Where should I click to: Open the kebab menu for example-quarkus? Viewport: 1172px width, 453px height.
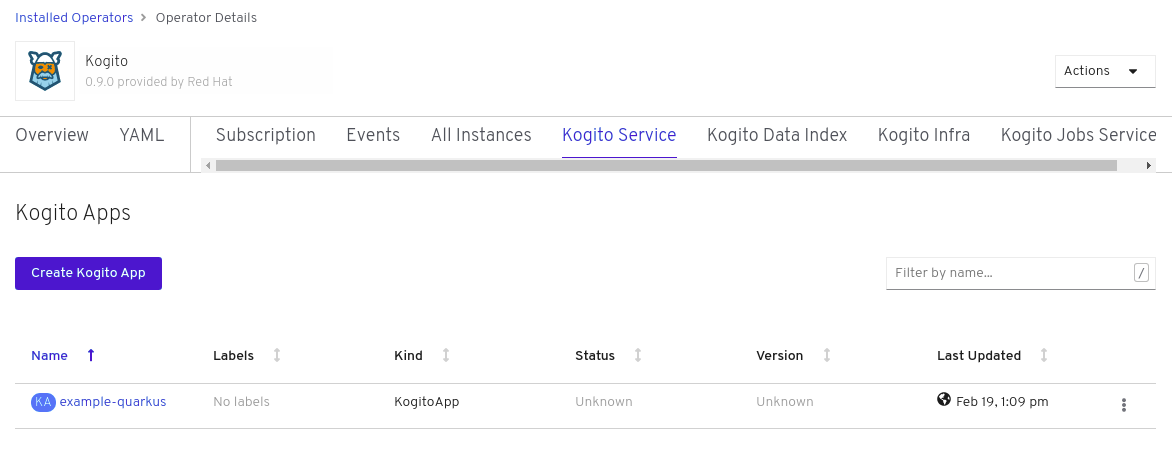1123,405
